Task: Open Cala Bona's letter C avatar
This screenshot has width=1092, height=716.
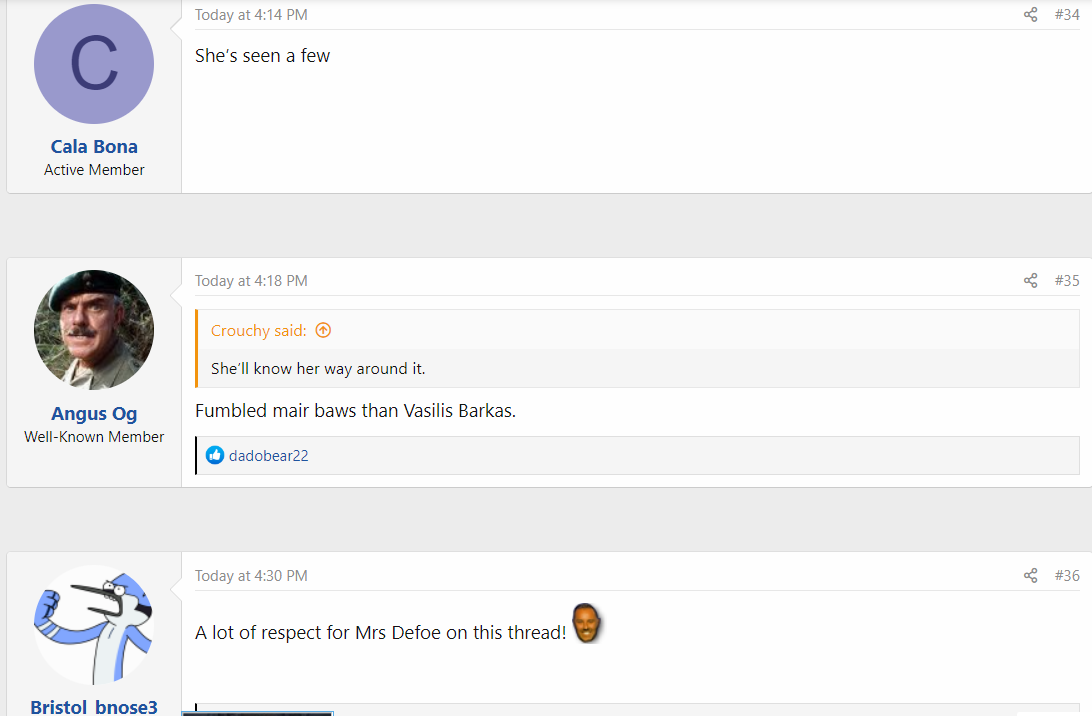Action: pos(94,64)
